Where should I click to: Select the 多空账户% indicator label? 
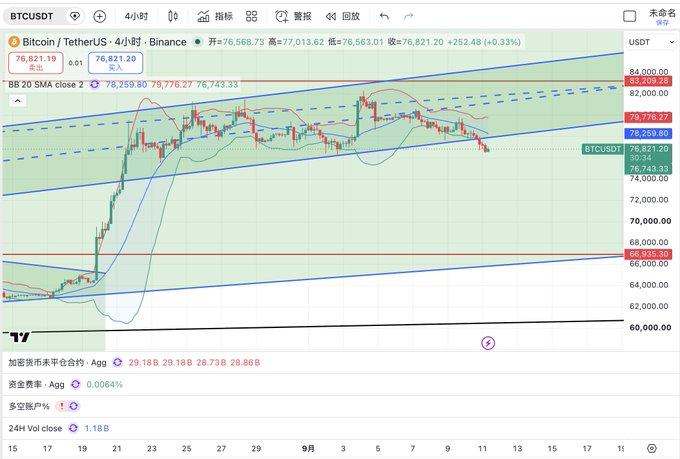29,406
